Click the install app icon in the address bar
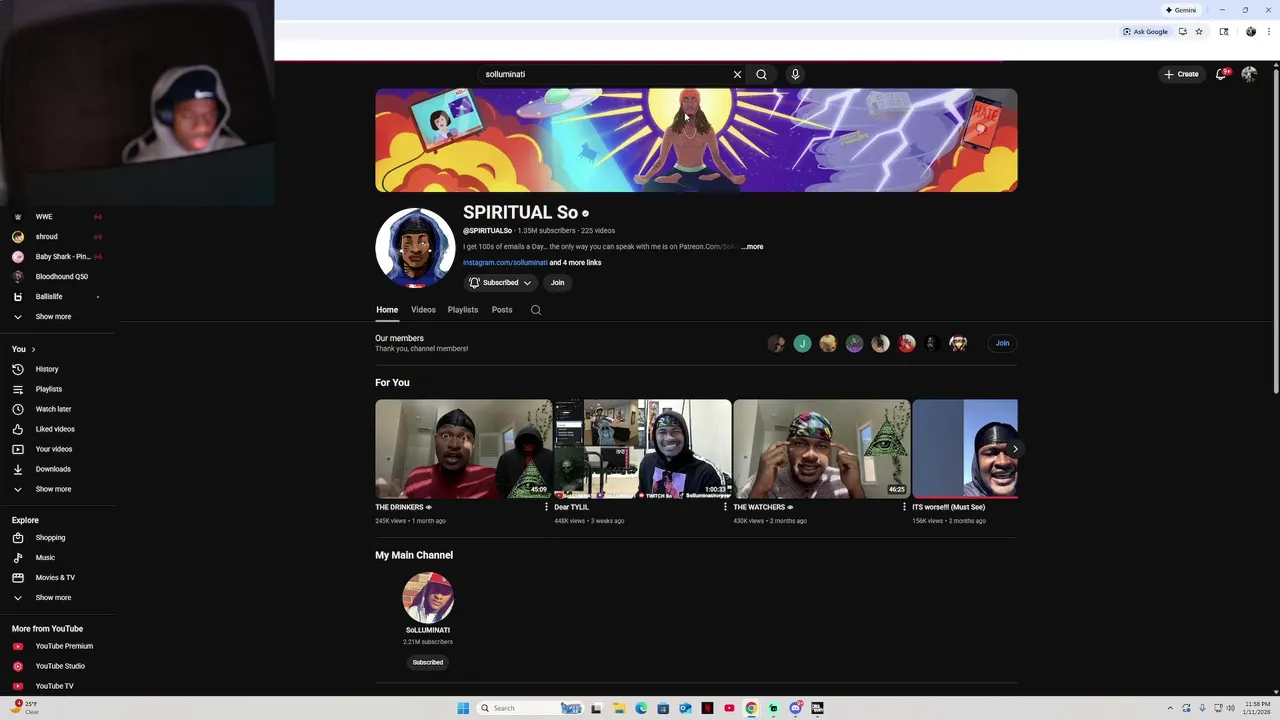This screenshot has height=720, width=1280. [1182, 32]
